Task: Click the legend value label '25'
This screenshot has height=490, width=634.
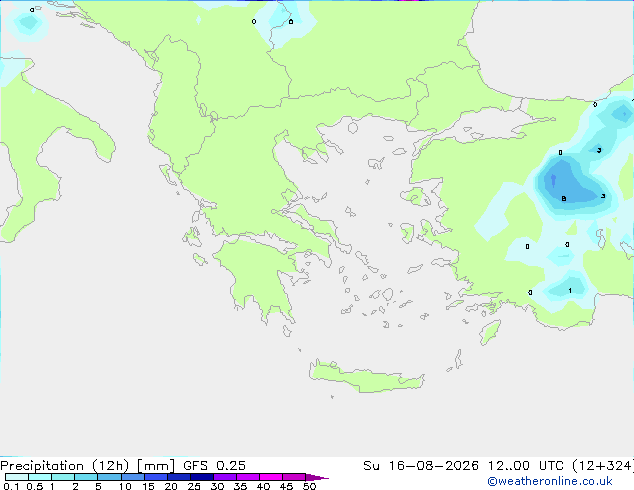Action: click(x=194, y=486)
